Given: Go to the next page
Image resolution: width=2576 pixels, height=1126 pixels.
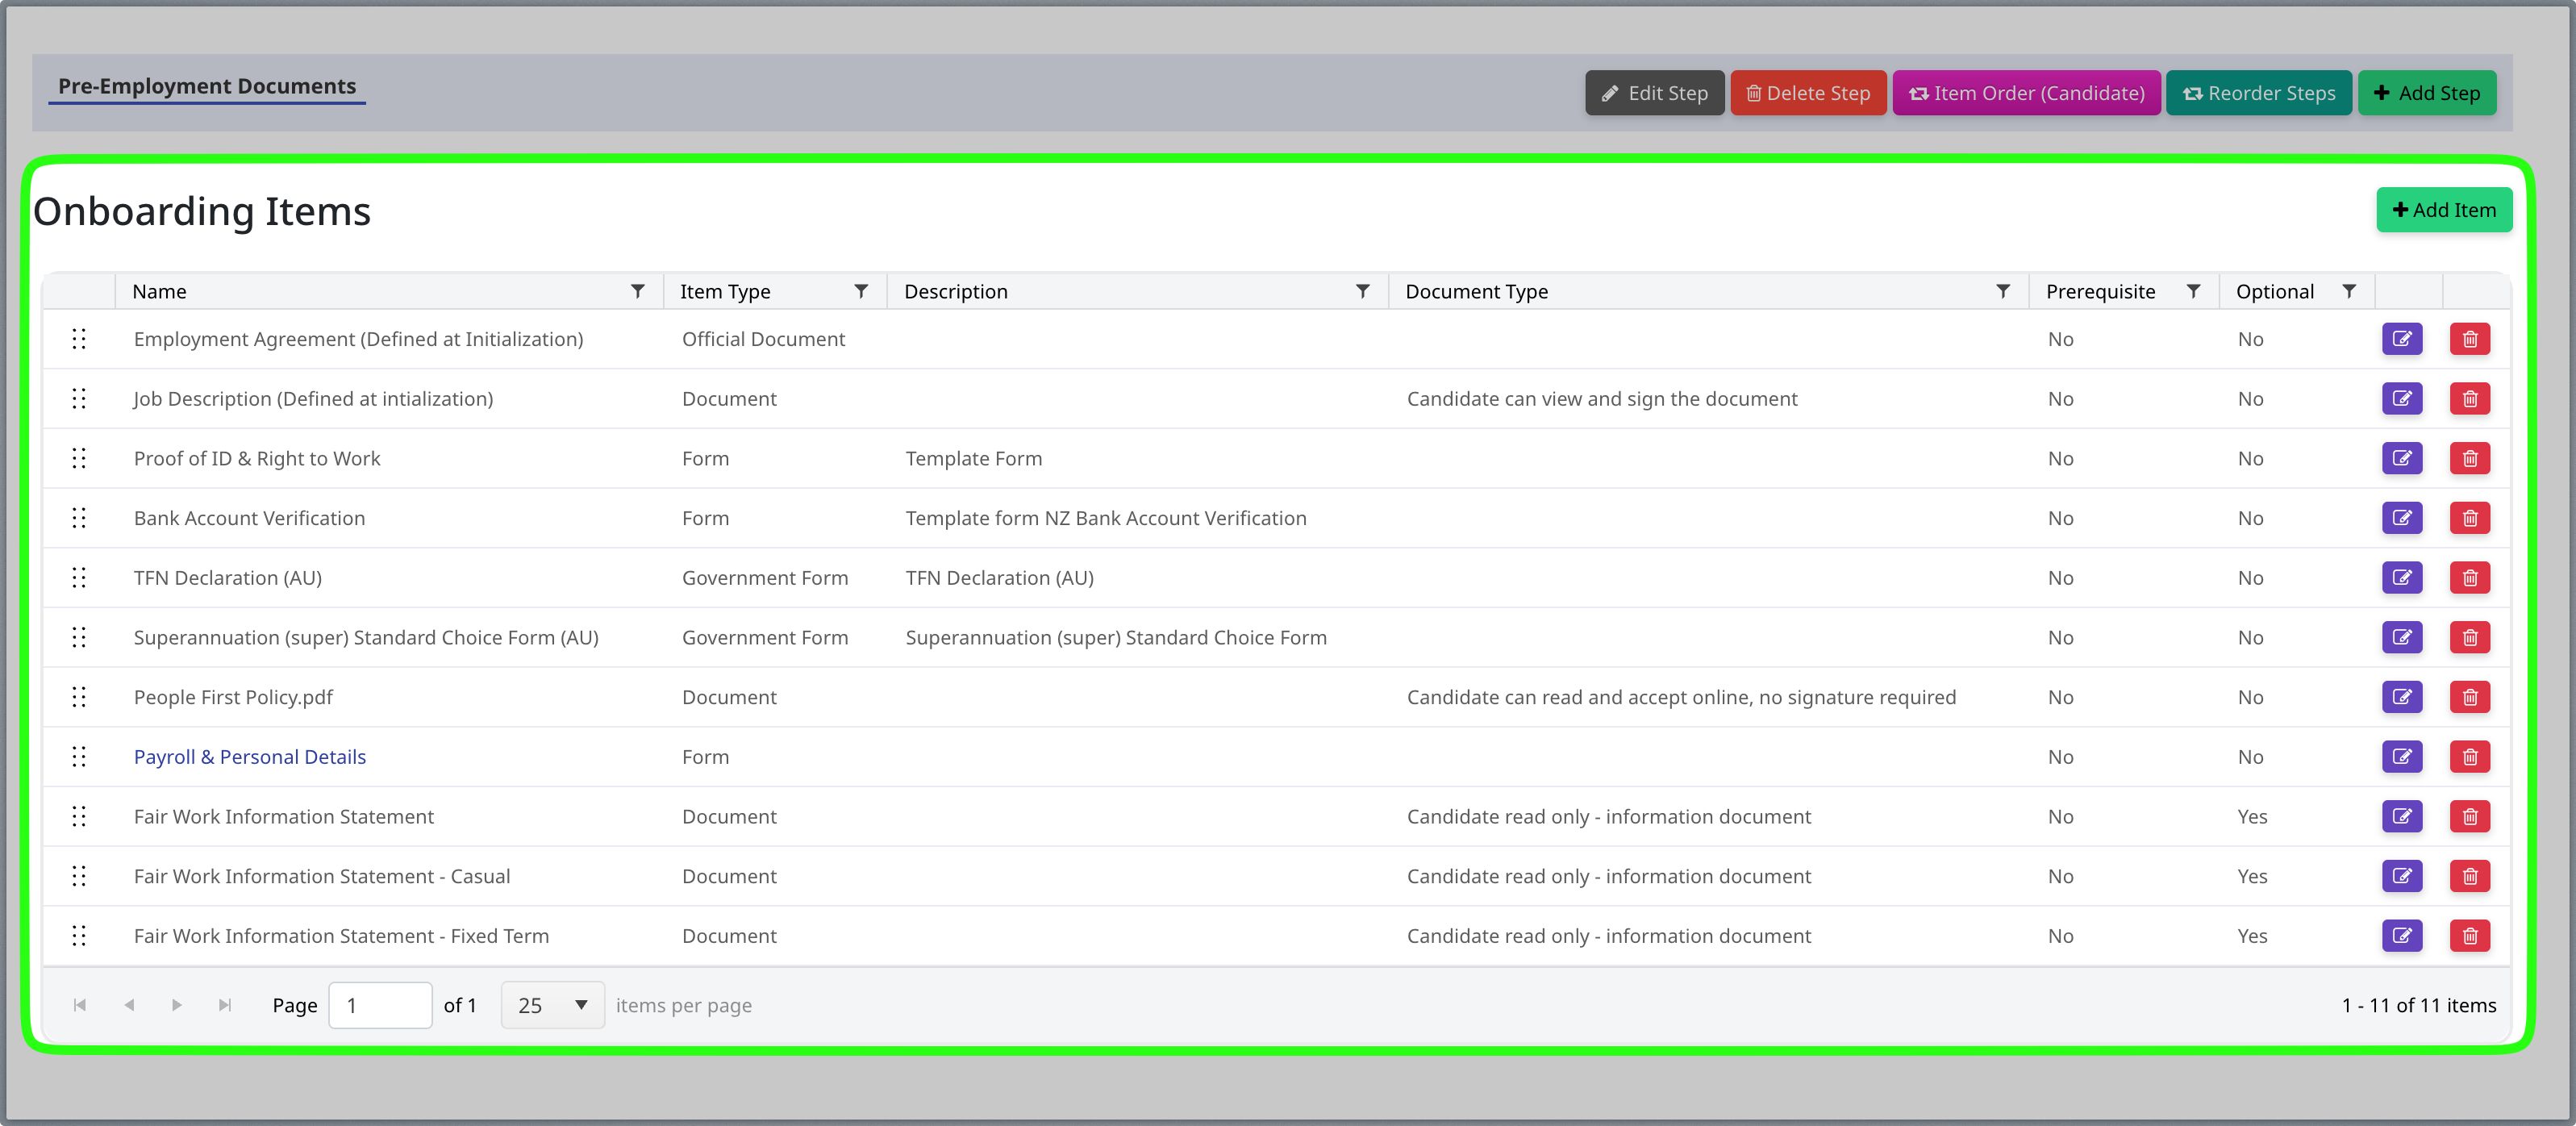Looking at the screenshot, I should click(x=177, y=1005).
